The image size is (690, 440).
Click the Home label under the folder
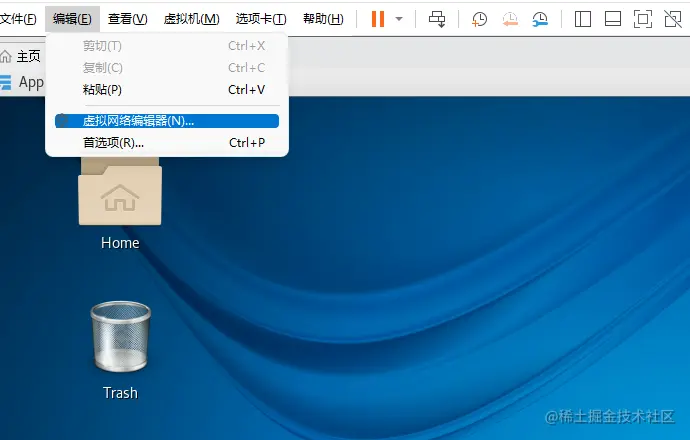coord(120,243)
